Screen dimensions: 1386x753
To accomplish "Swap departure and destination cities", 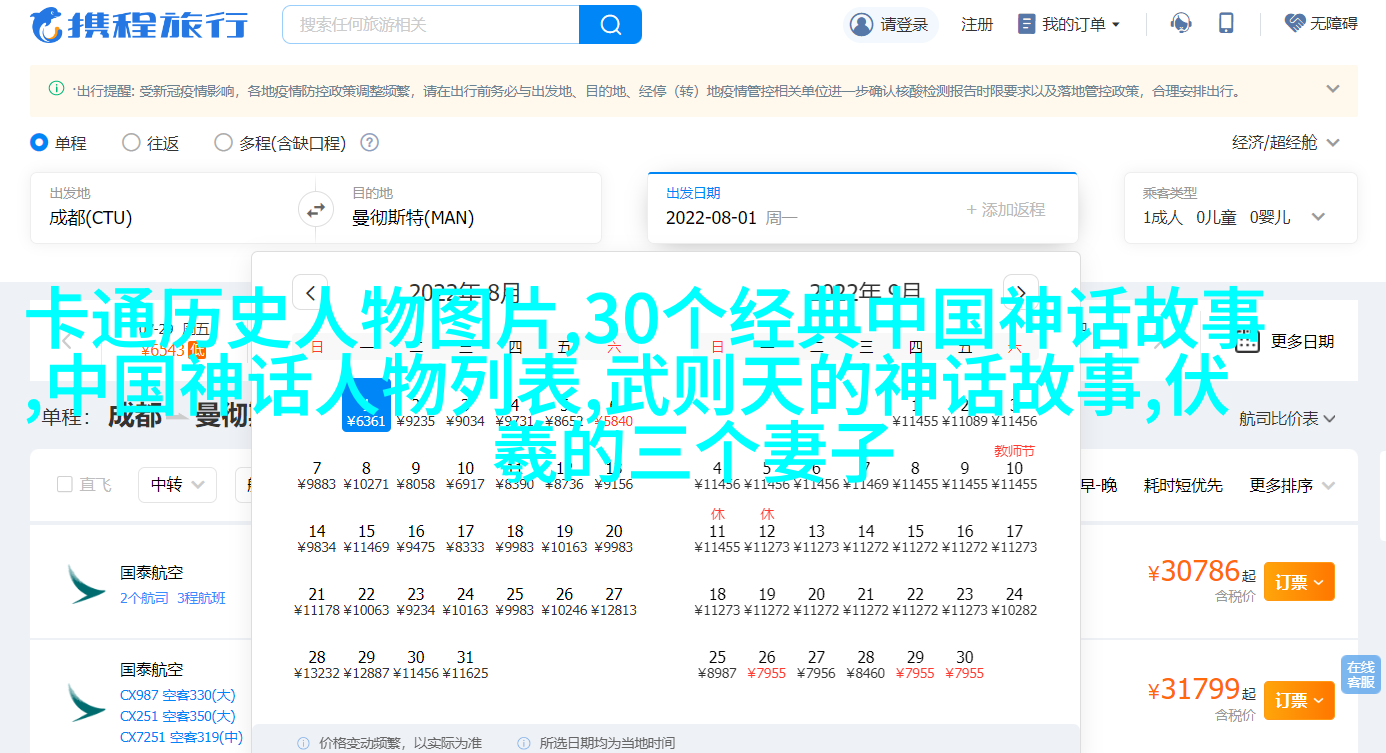I will pyautogui.click(x=316, y=210).
